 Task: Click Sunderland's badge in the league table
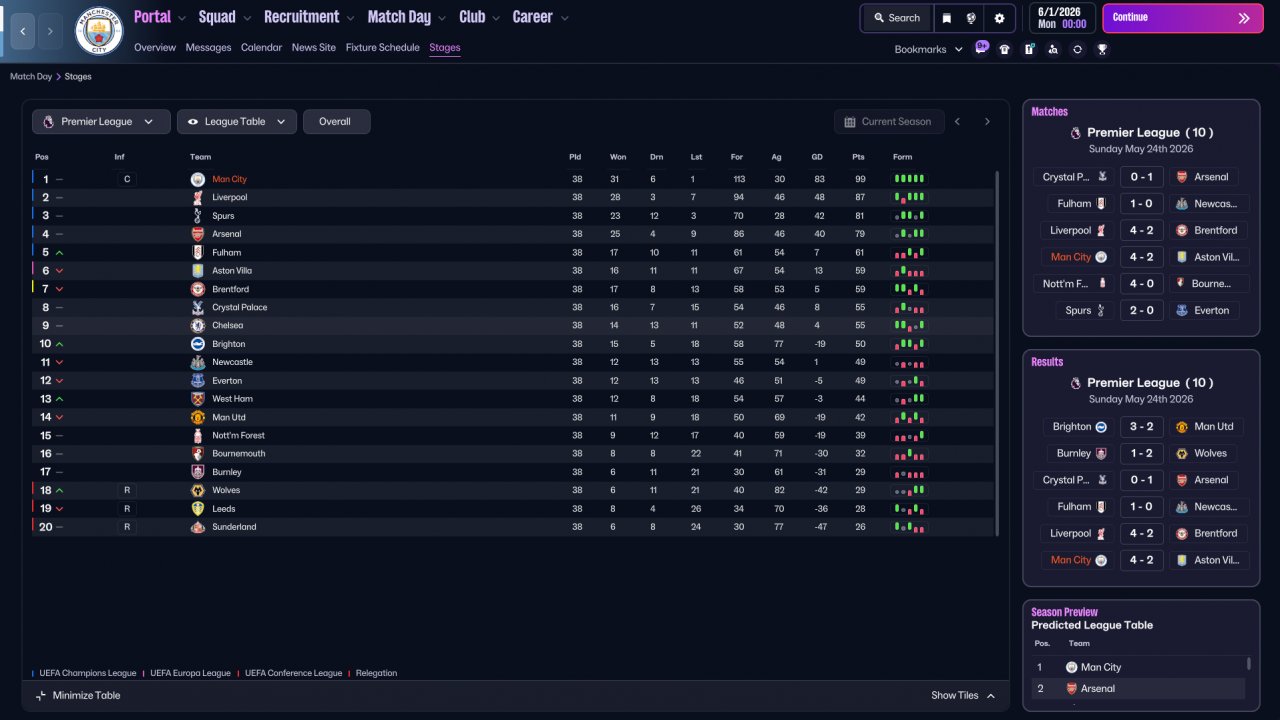(197, 527)
